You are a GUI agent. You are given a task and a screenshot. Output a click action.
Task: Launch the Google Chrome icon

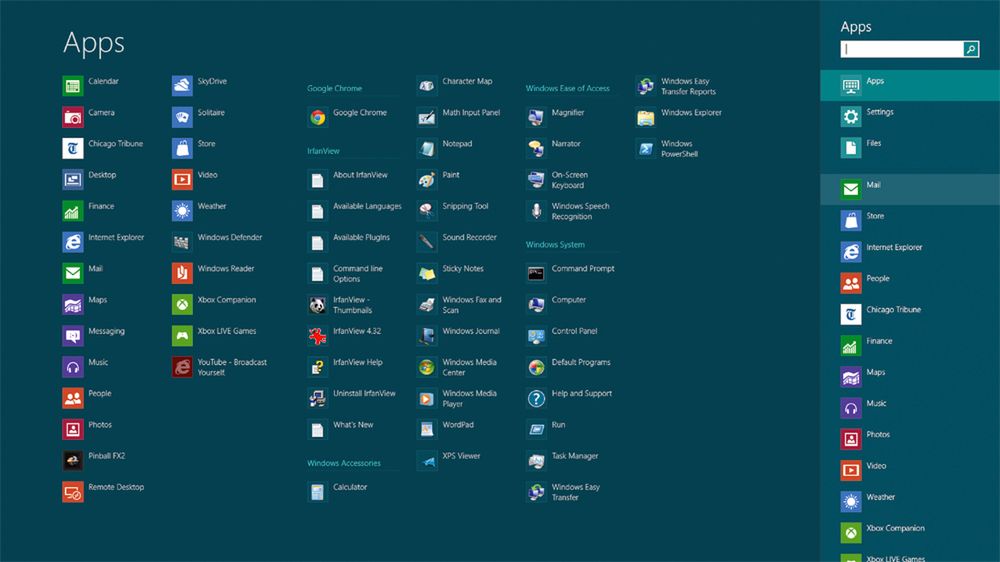(318, 117)
